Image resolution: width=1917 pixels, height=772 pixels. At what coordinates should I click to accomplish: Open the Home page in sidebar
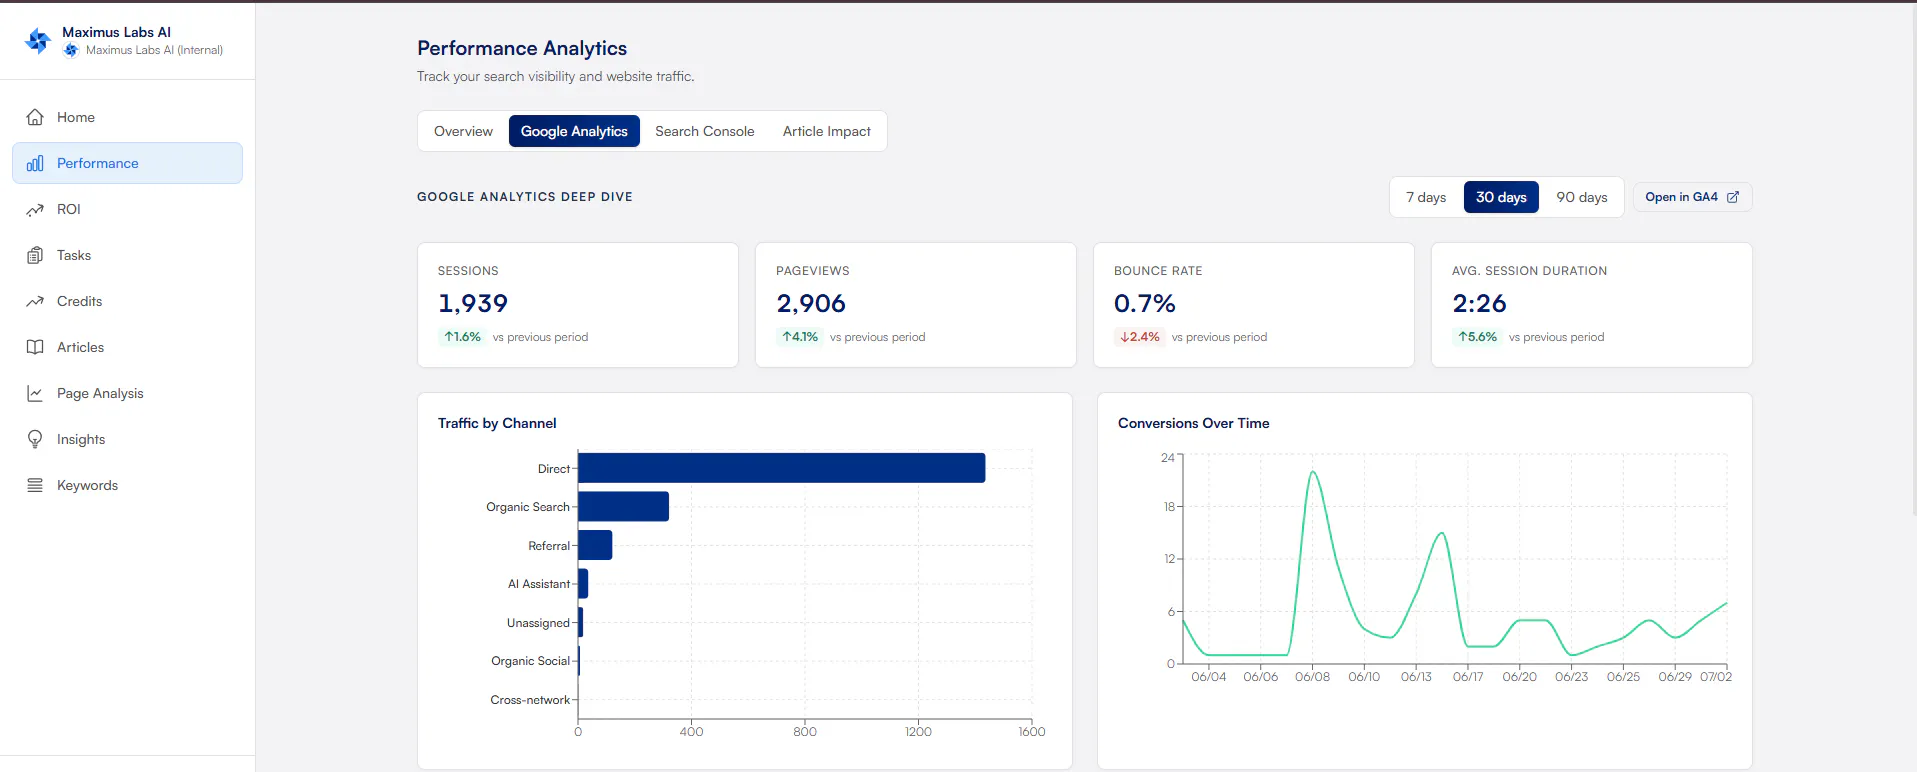pos(127,117)
